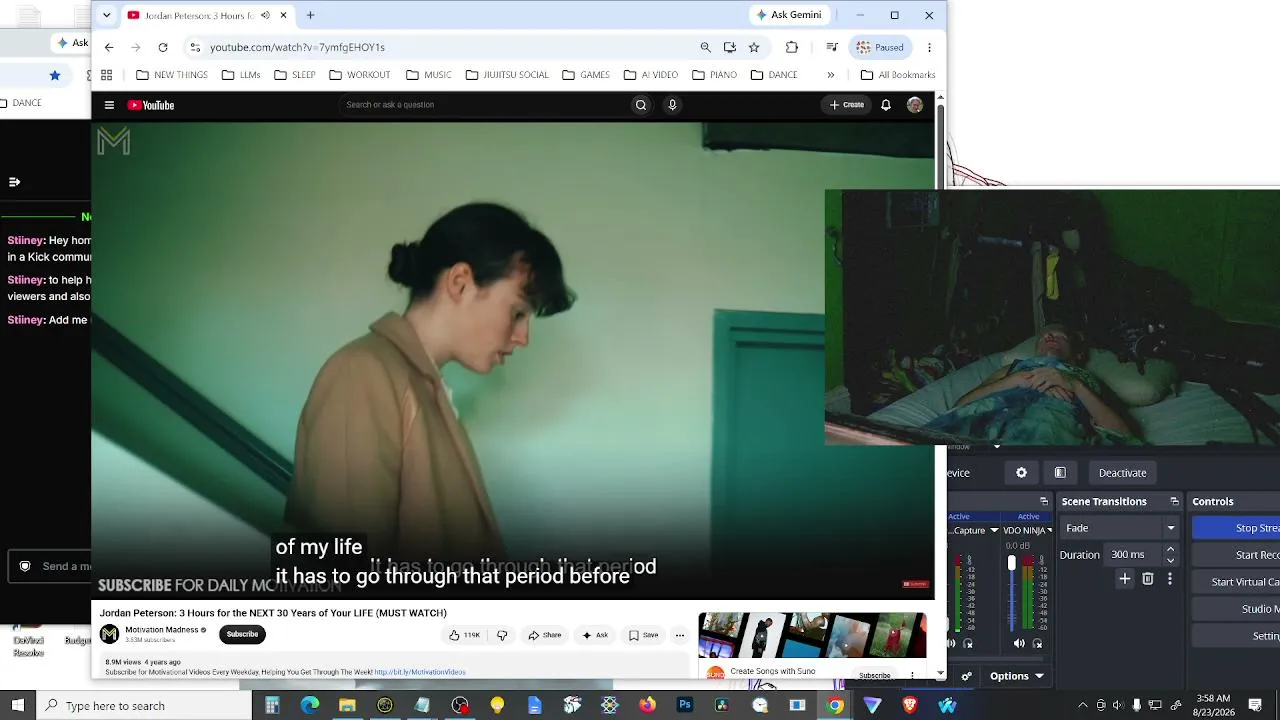Undock the Scene Transitions panel
Image resolution: width=1280 pixels, height=720 pixels.
(x=1174, y=501)
